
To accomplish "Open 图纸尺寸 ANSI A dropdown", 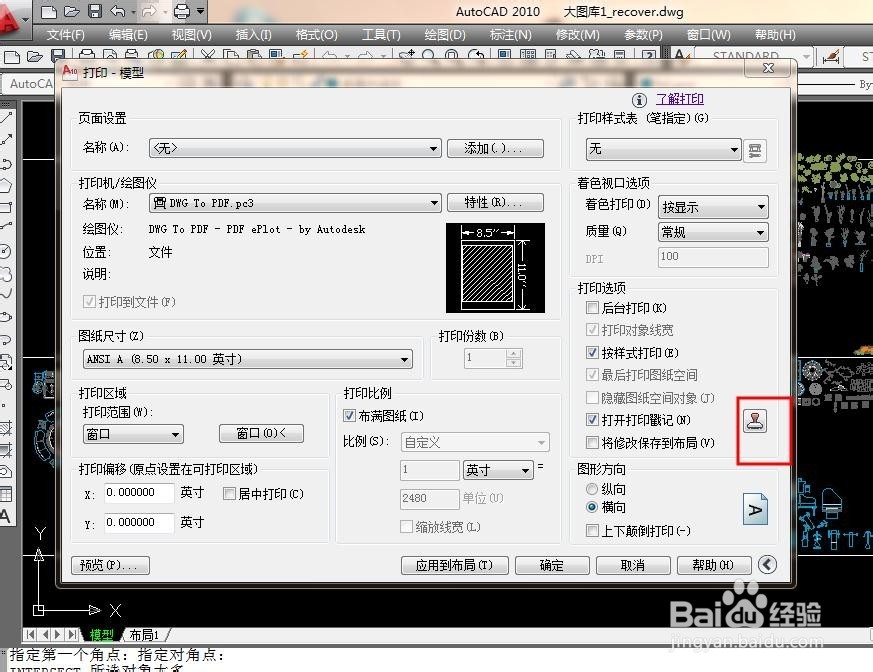I will click(248, 359).
